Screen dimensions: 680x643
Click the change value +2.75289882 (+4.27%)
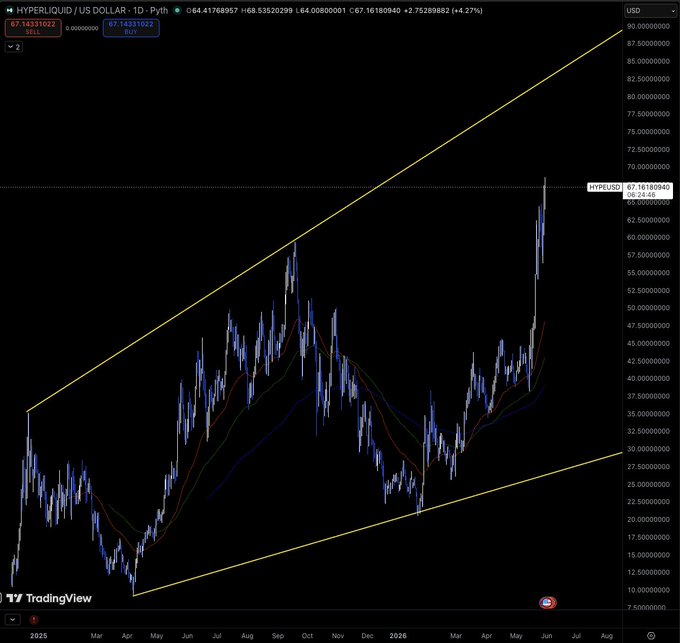443,10
